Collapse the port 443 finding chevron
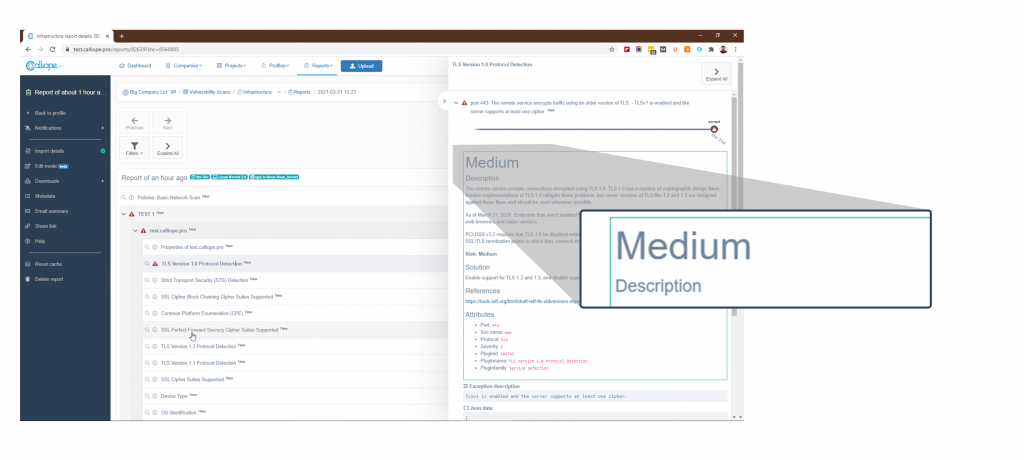This screenshot has width=1024, height=460. coord(456,103)
